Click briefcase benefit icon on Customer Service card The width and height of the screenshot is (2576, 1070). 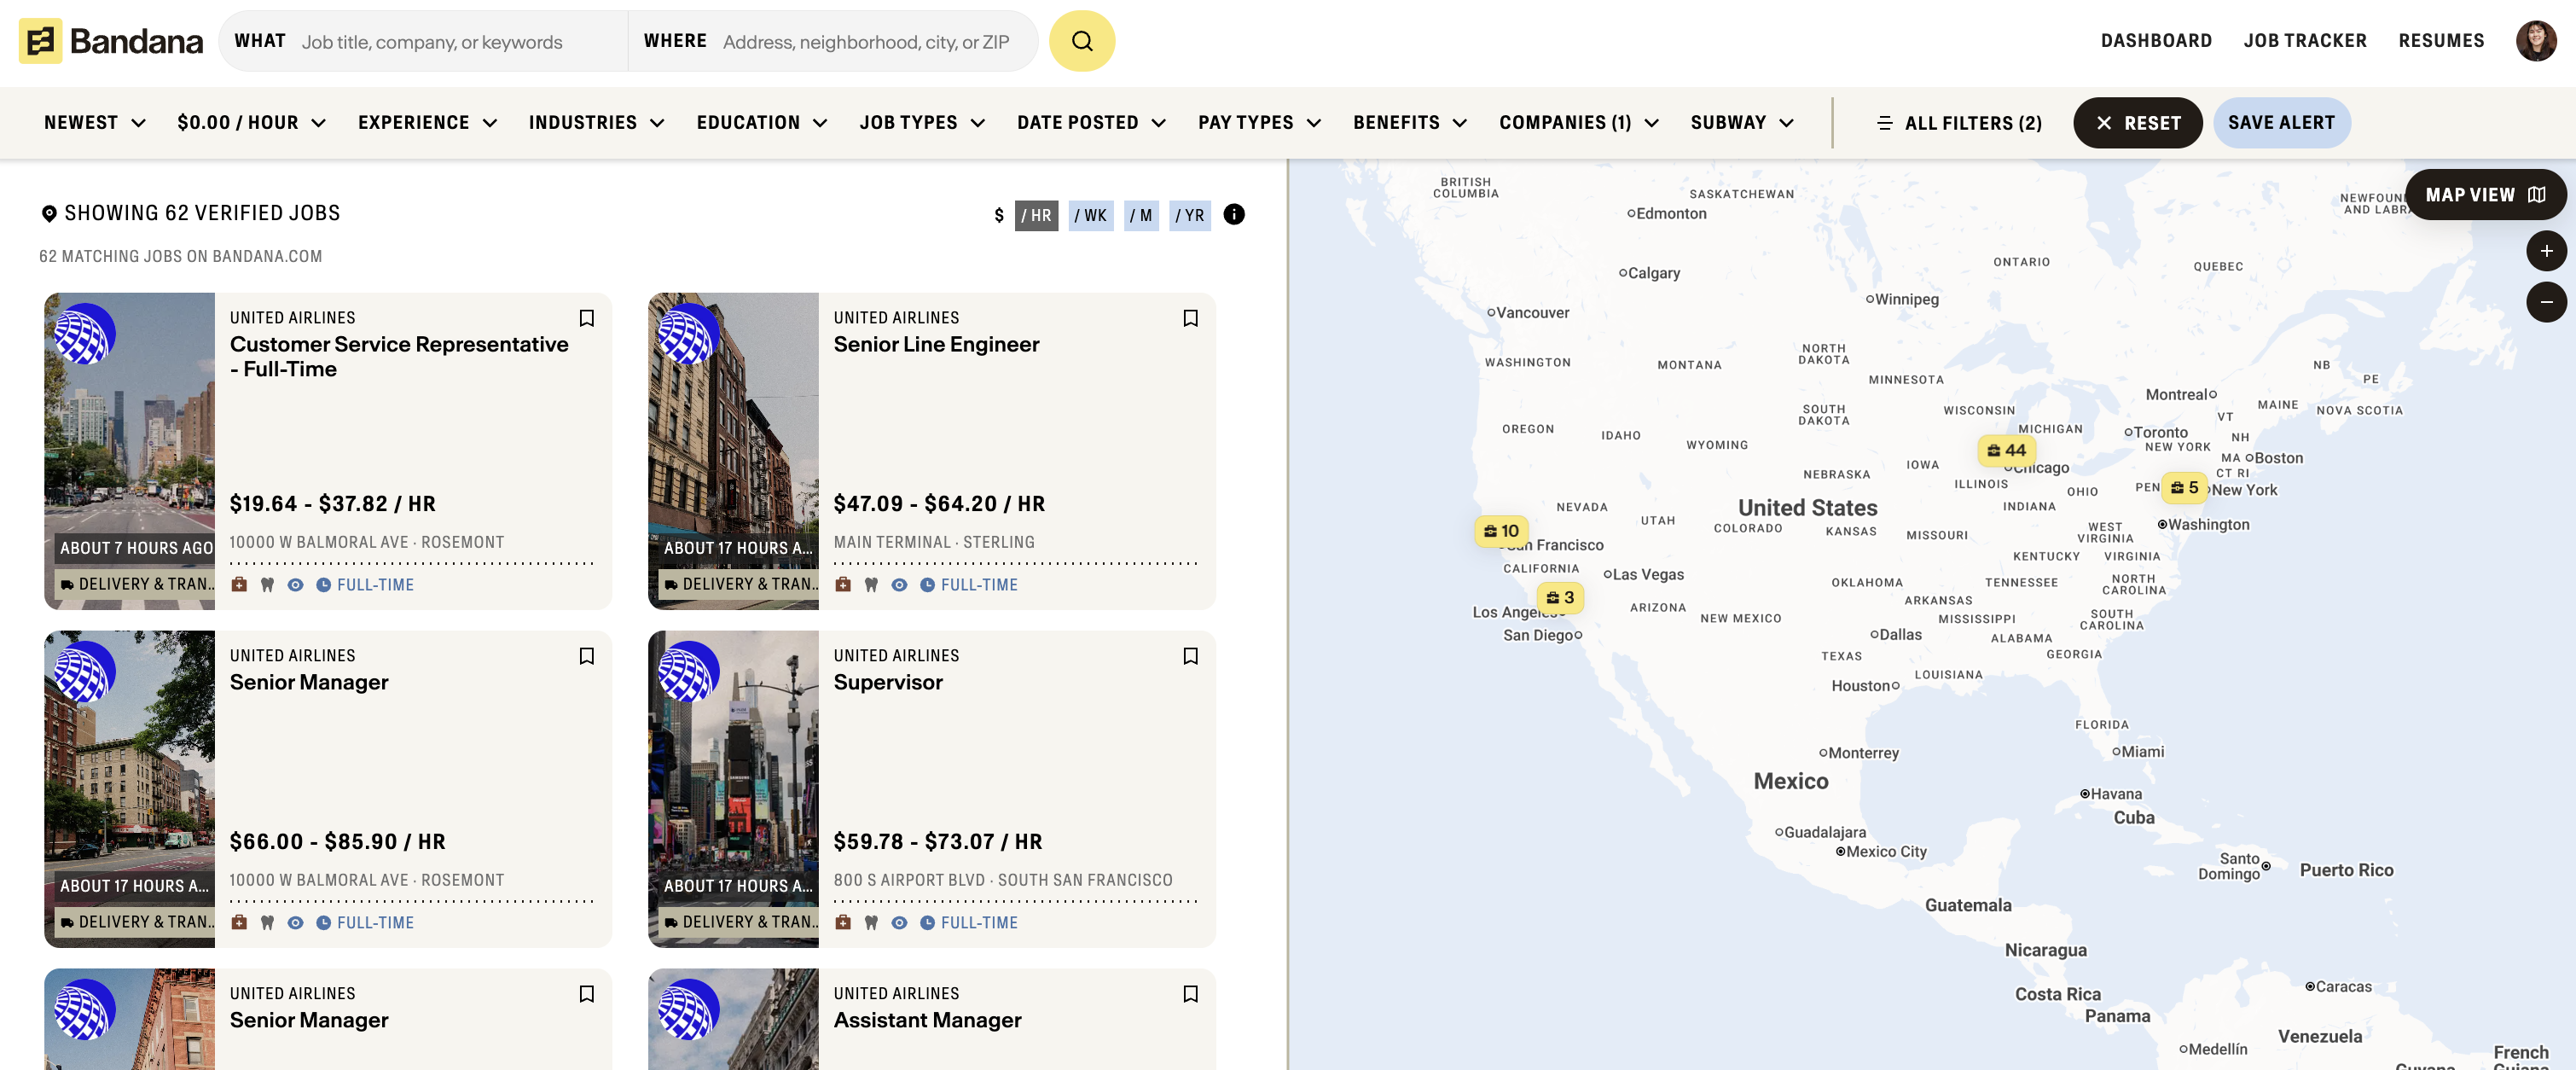point(239,585)
